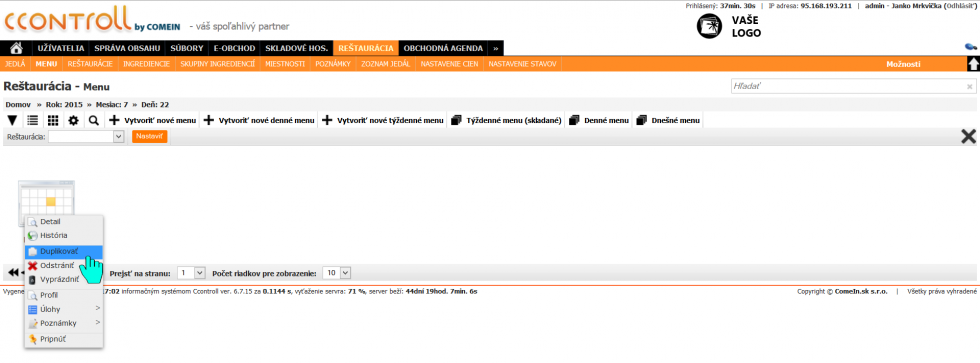
Task: Open the settings gear icon
Action: point(73,120)
